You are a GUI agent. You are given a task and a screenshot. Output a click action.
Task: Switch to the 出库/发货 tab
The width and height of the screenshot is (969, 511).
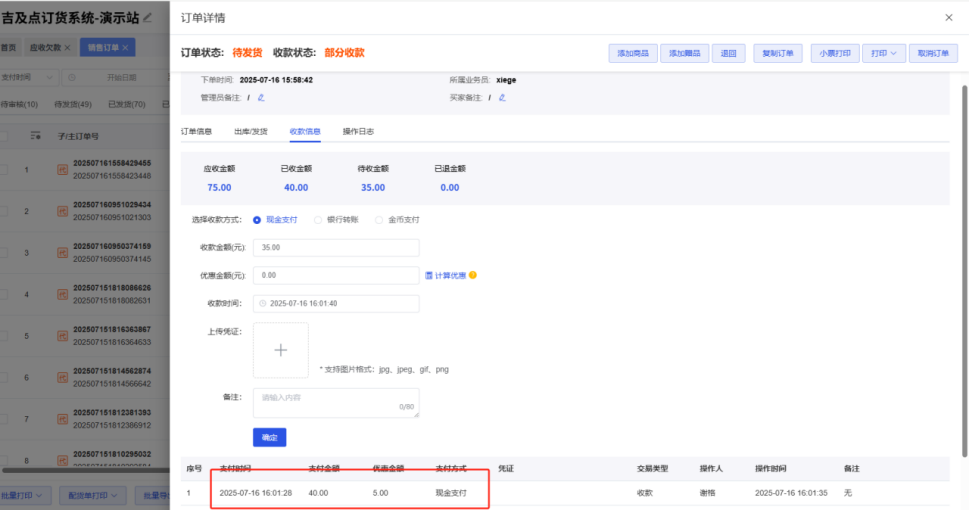(x=251, y=132)
